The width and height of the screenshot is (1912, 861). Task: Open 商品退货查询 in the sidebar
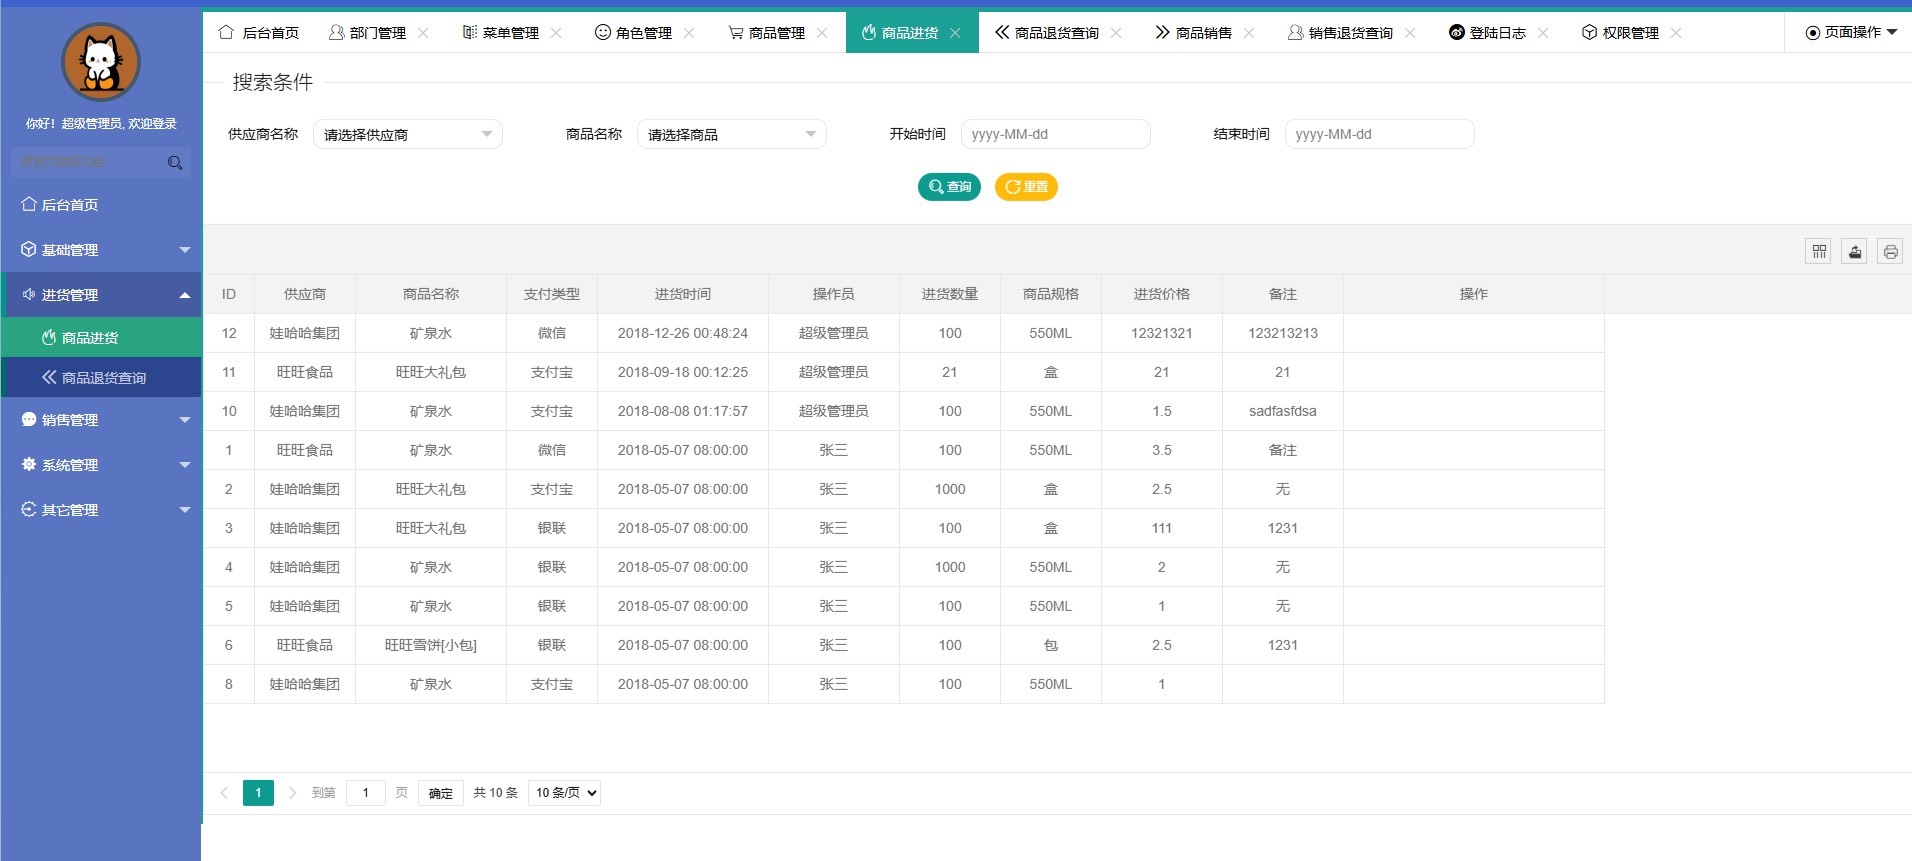pos(103,378)
